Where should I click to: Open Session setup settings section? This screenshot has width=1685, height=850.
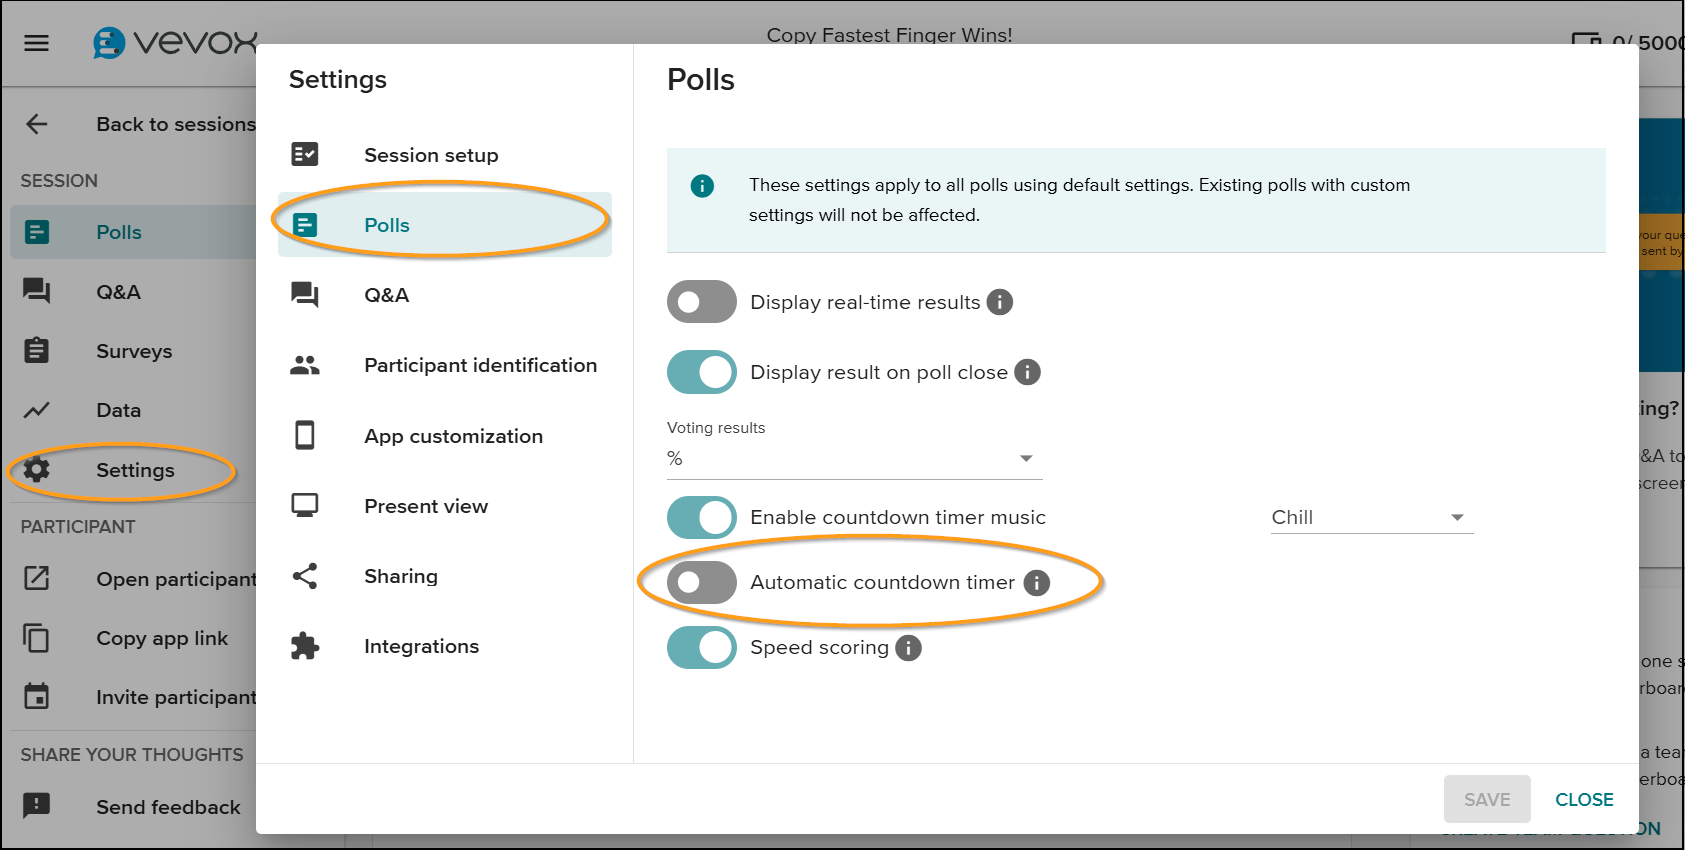431,155
